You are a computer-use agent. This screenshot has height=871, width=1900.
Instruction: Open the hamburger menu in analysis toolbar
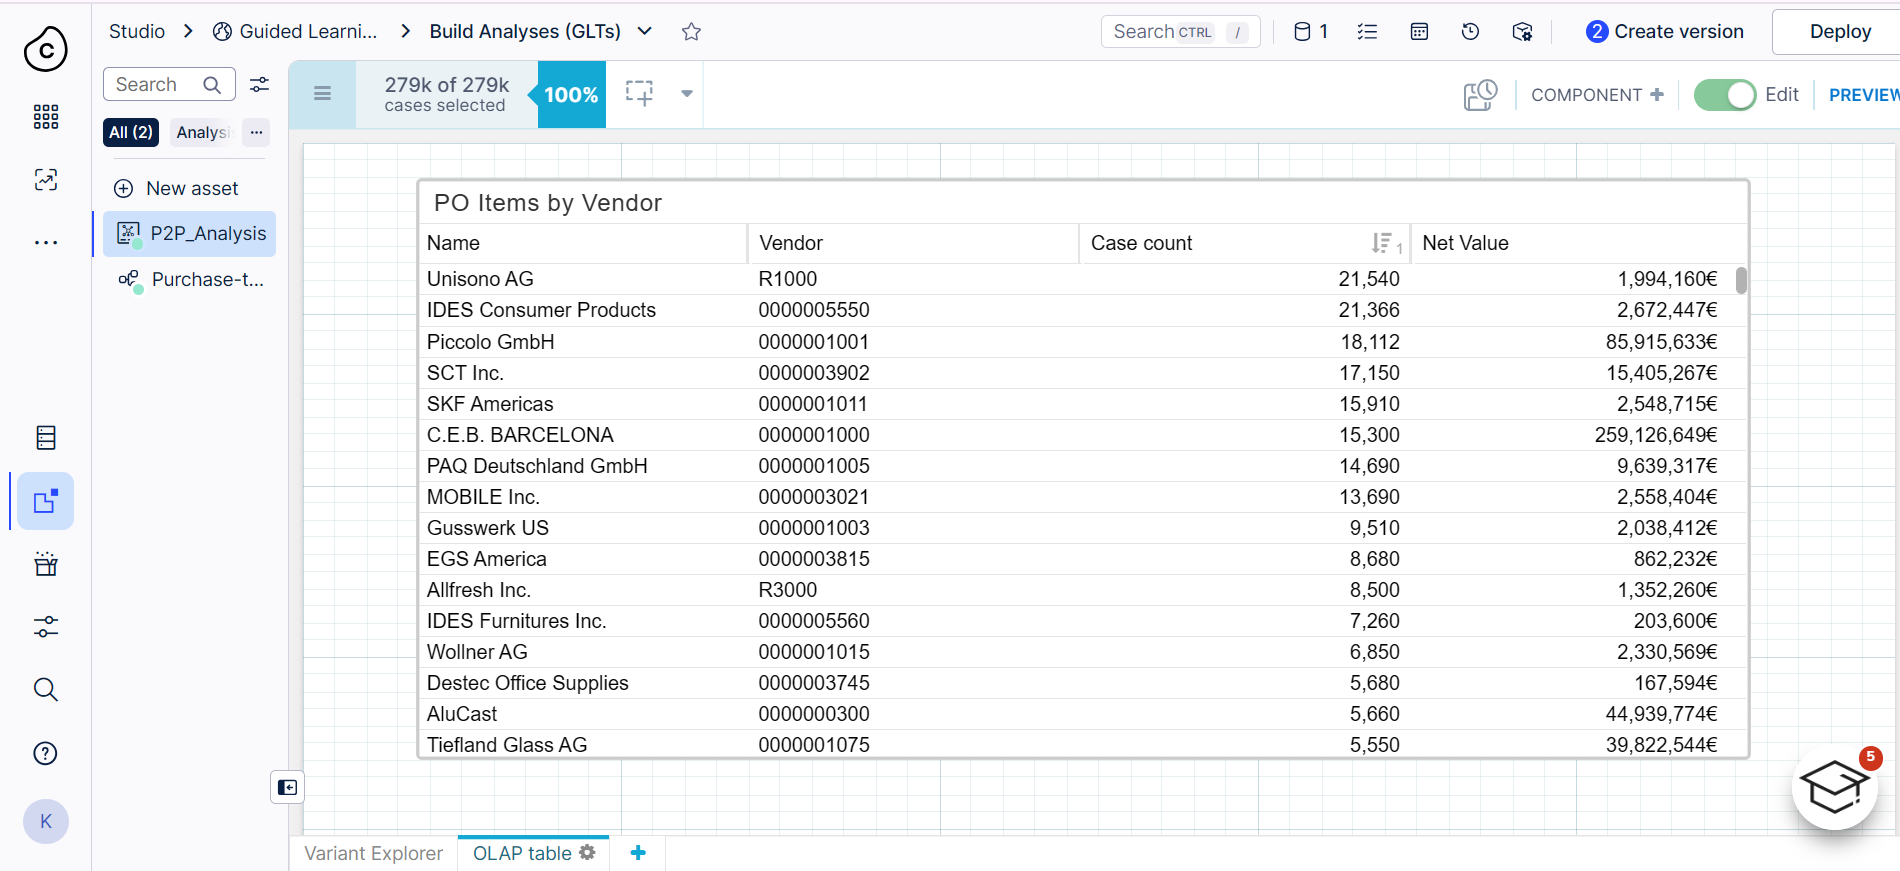pyautogui.click(x=322, y=94)
